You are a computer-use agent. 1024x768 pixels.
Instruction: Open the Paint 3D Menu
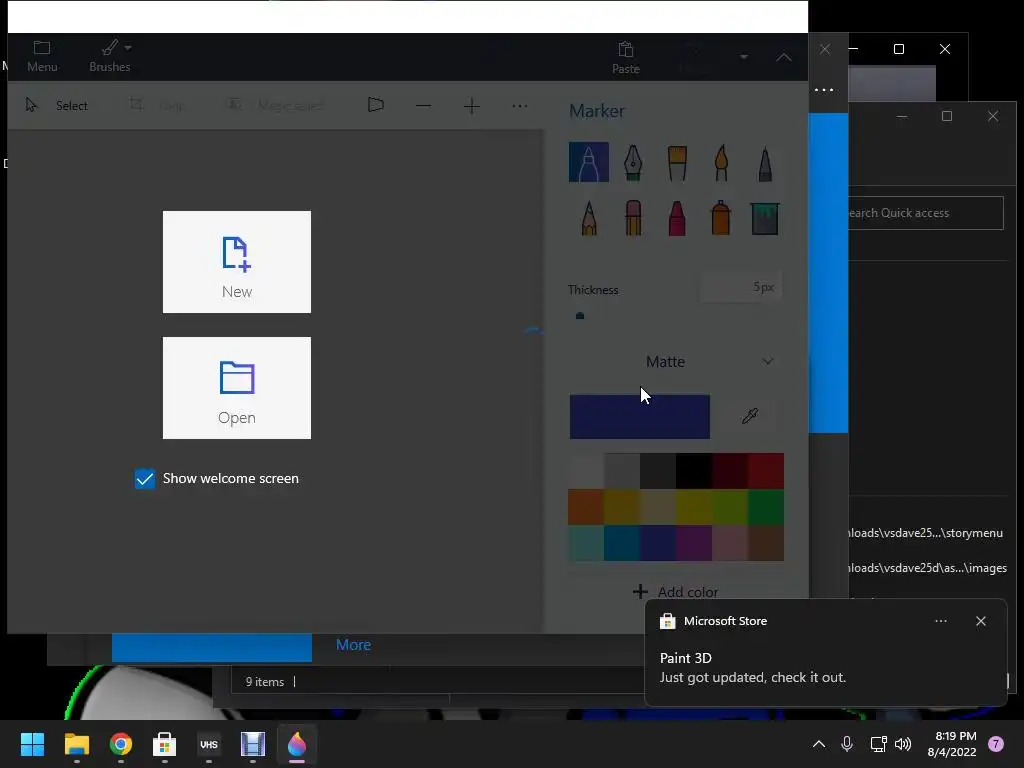[x=42, y=56]
